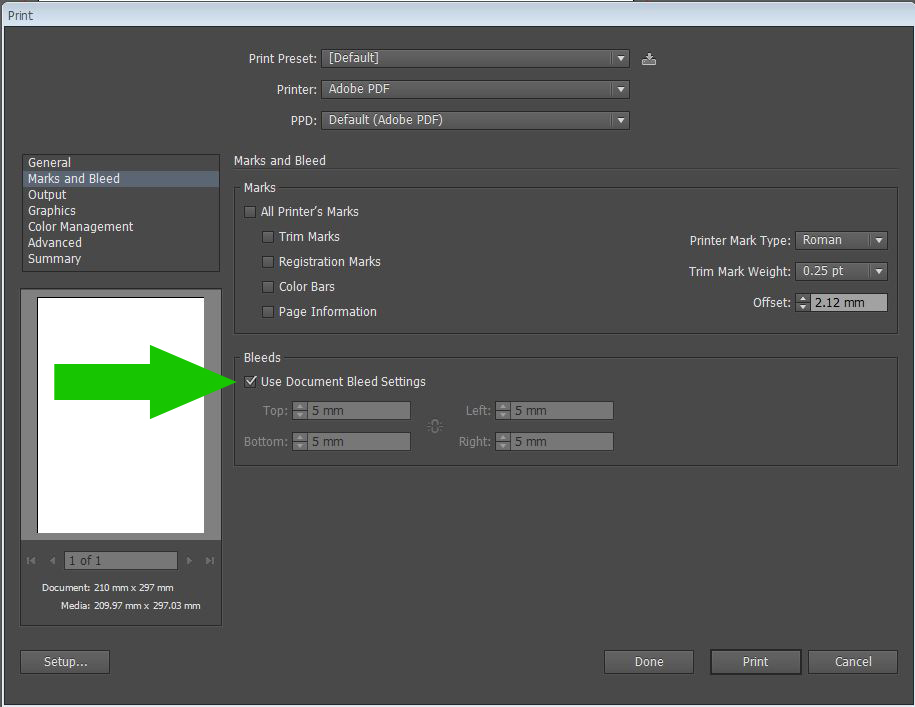The height and width of the screenshot is (707, 915).
Task: Select Marks and Bleed category
Action: pyautogui.click(x=121, y=178)
